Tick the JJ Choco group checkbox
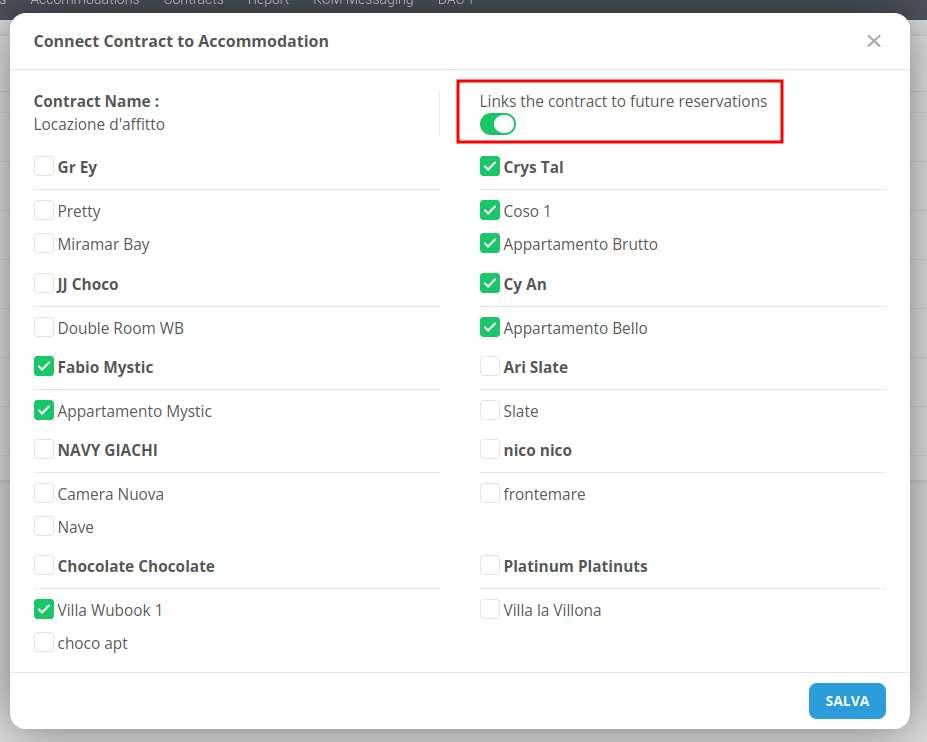Viewport: 927px width, 742px height. point(44,284)
